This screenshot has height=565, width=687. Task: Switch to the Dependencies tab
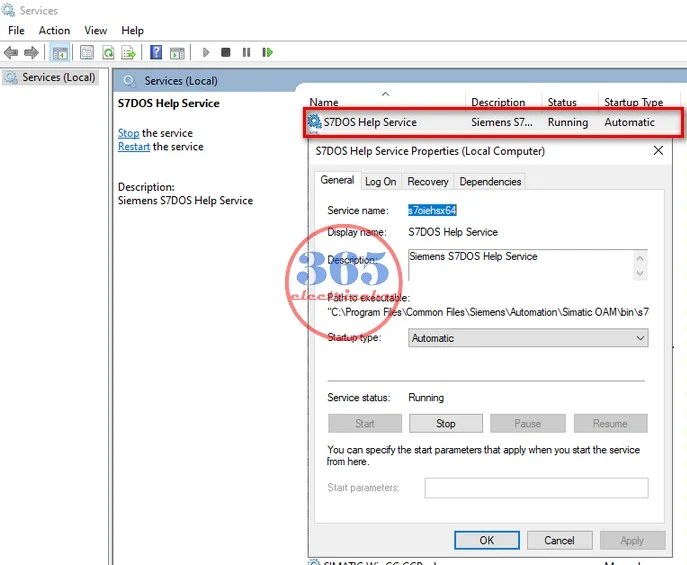(x=490, y=182)
